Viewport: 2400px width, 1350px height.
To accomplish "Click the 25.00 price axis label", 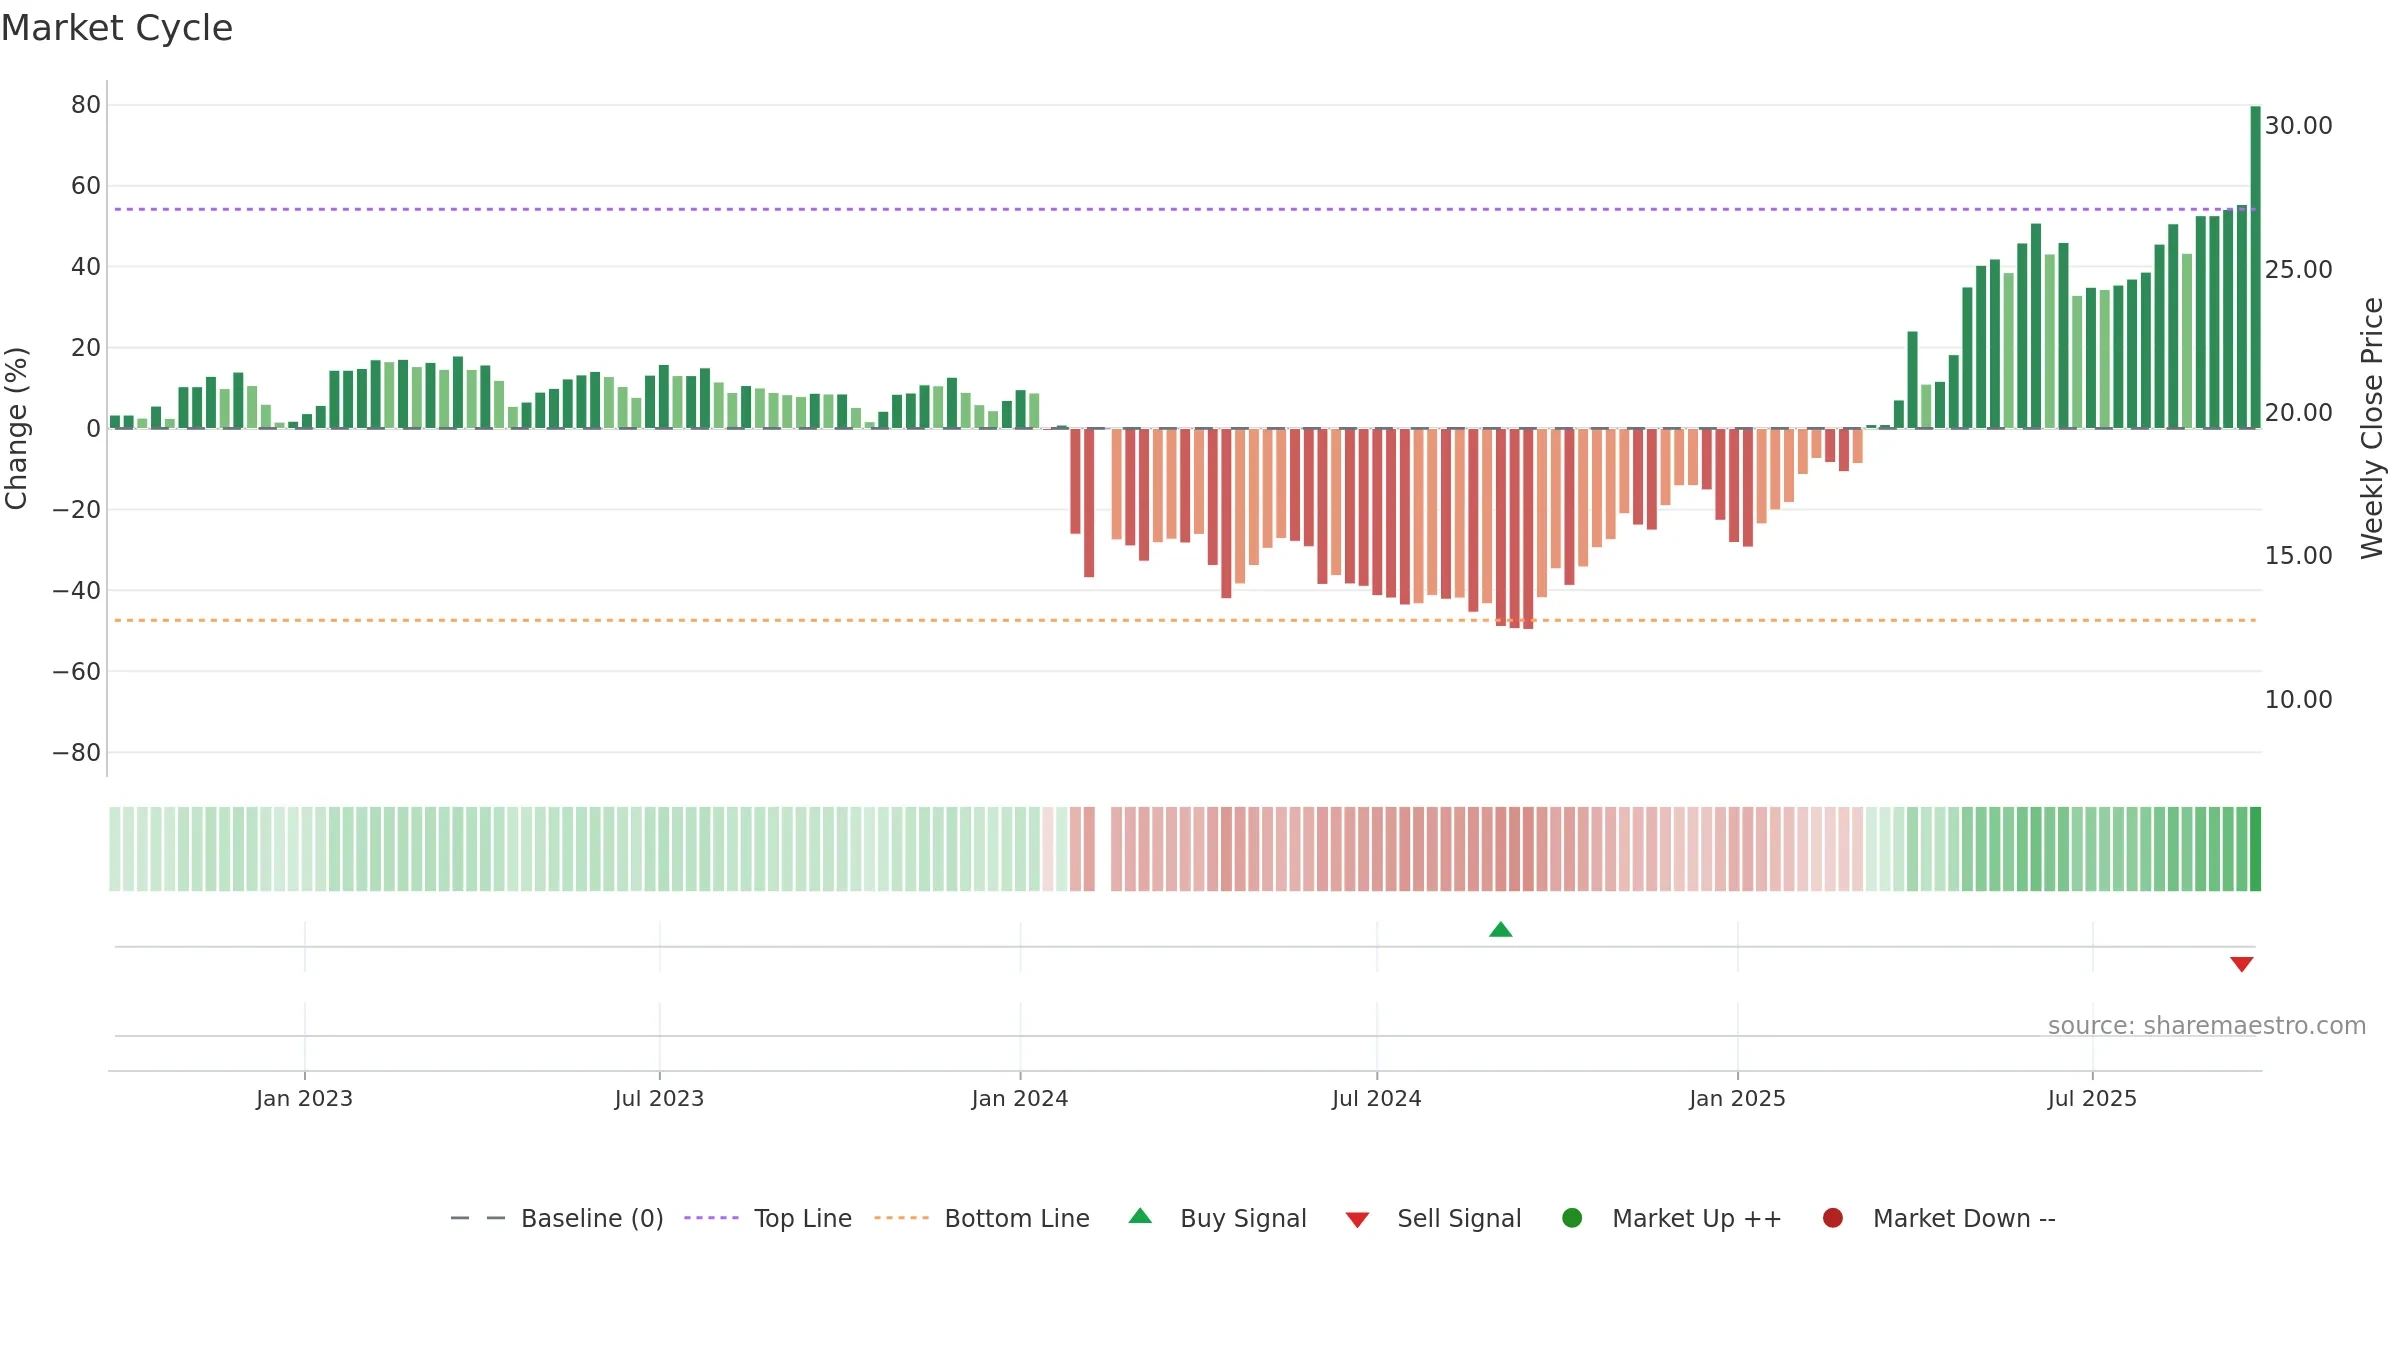I will coord(2298,270).
